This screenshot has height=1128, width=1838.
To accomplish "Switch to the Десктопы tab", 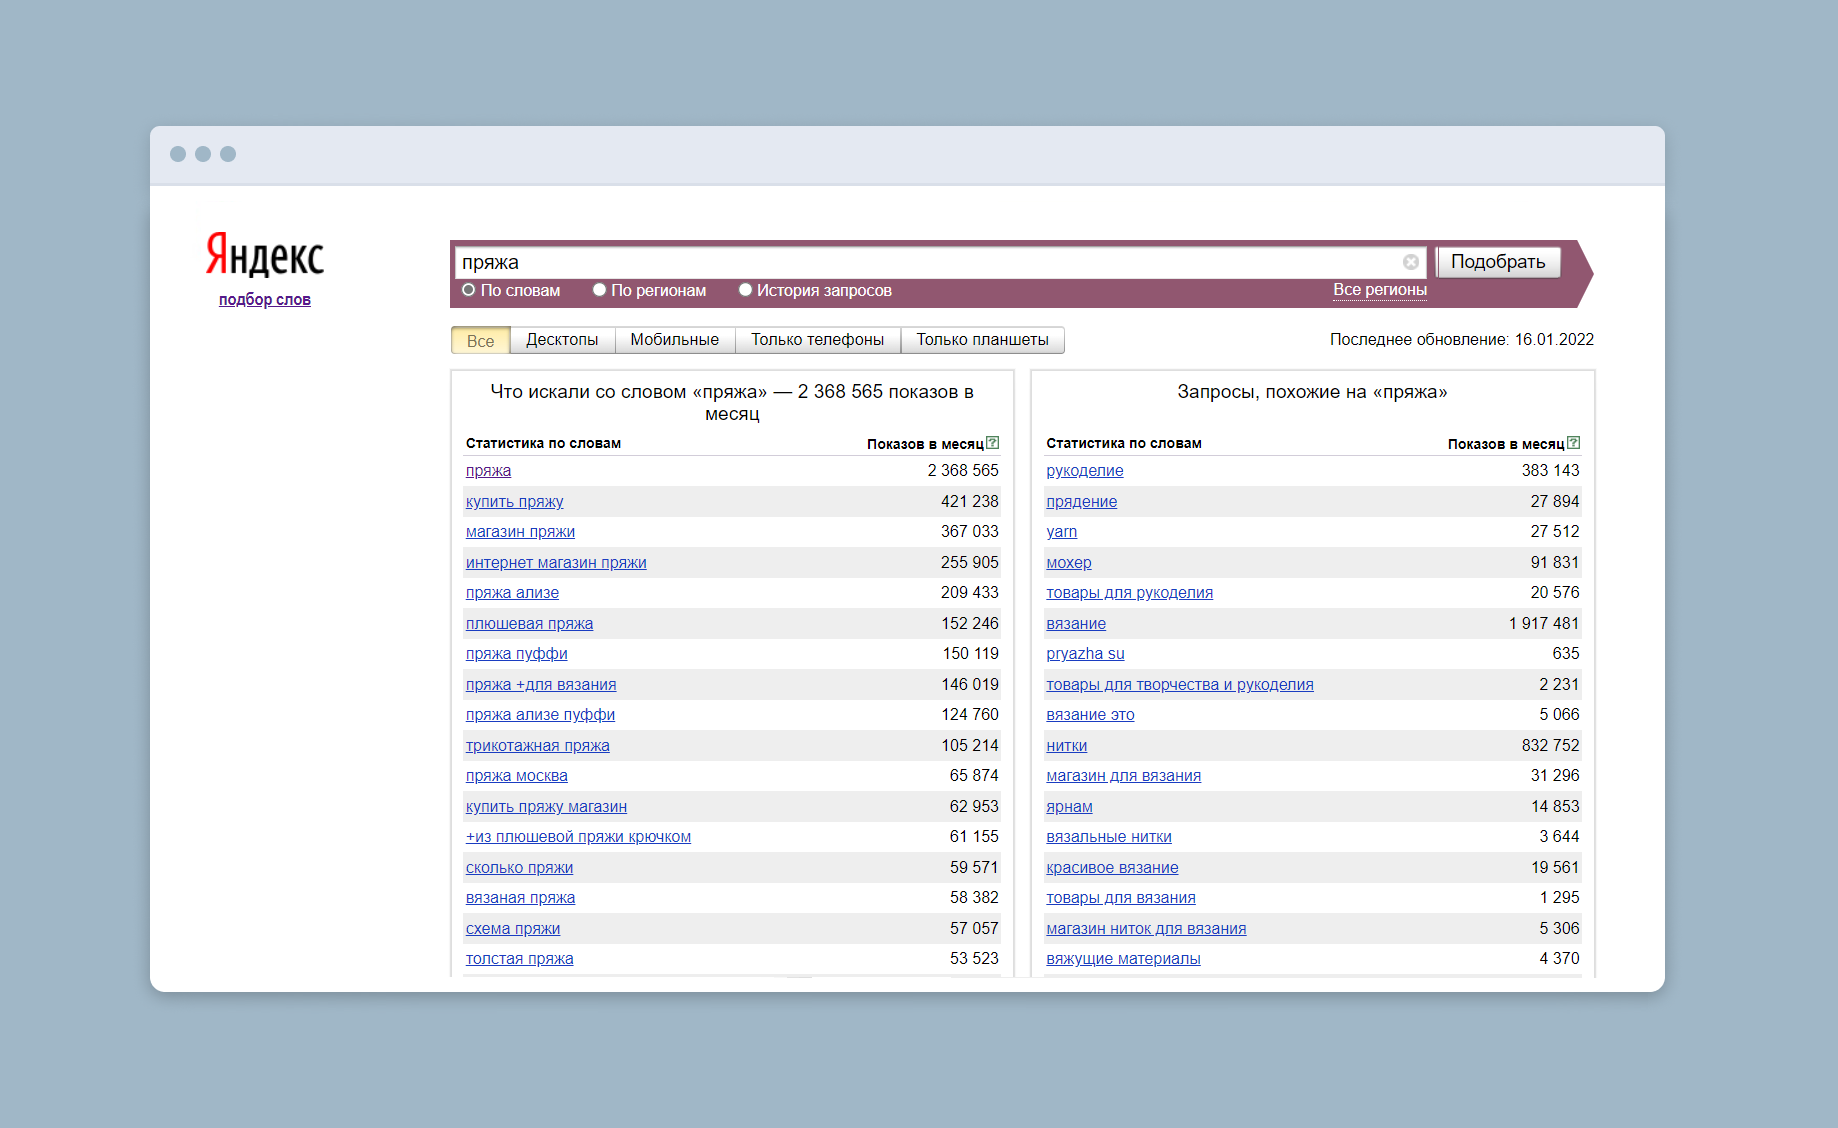I will point(562,340).
